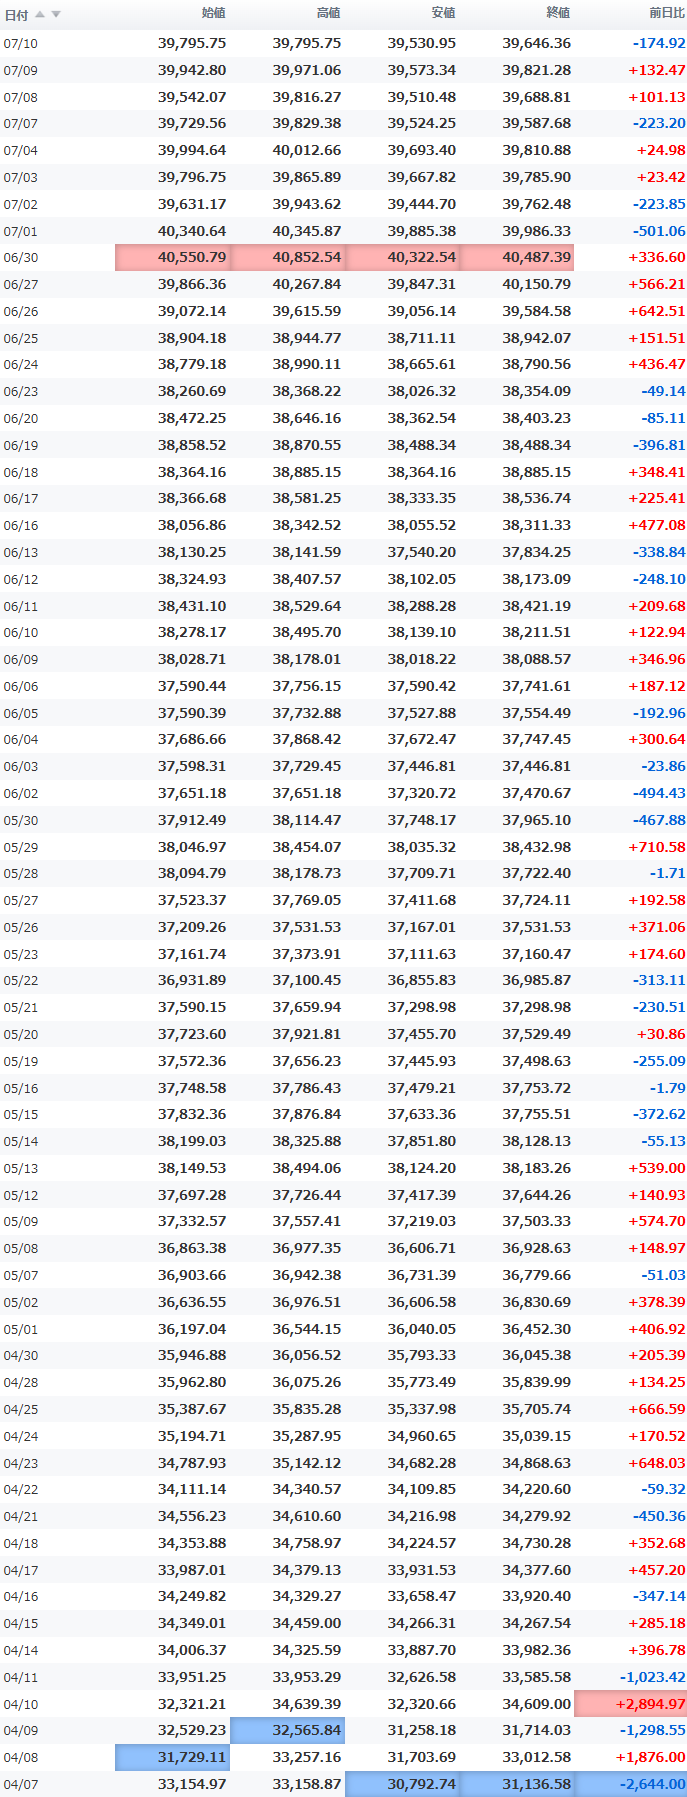Select closing value 37,554.49 on 06/05

click(537, 713)
